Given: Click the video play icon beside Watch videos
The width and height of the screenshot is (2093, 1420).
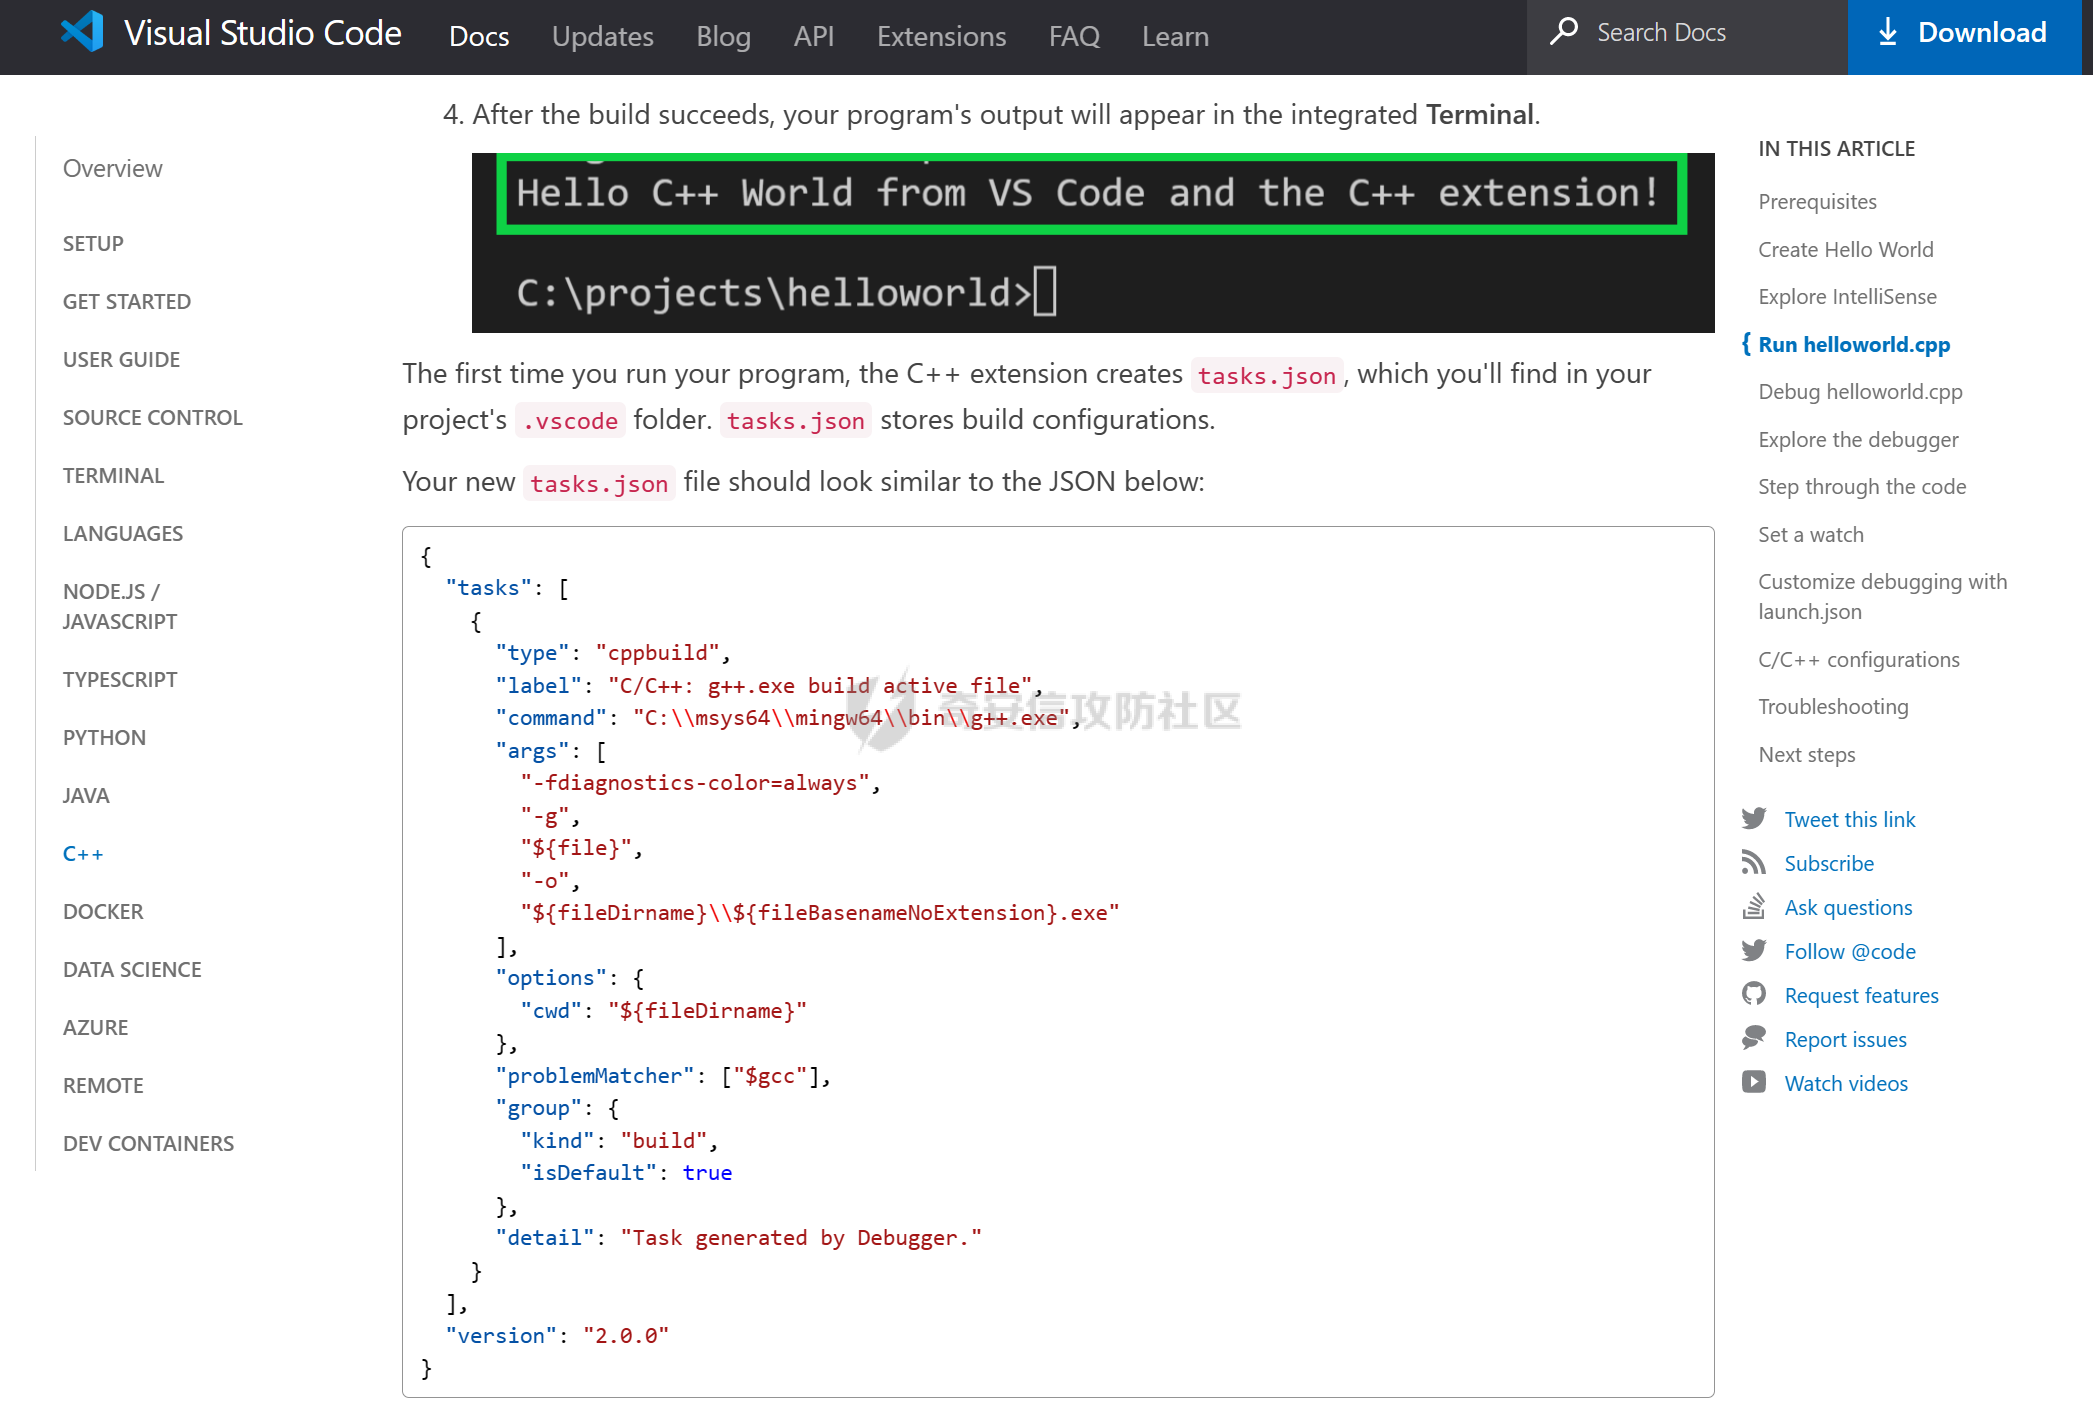Looking at the screenshot, I should pos(1754,1083).
